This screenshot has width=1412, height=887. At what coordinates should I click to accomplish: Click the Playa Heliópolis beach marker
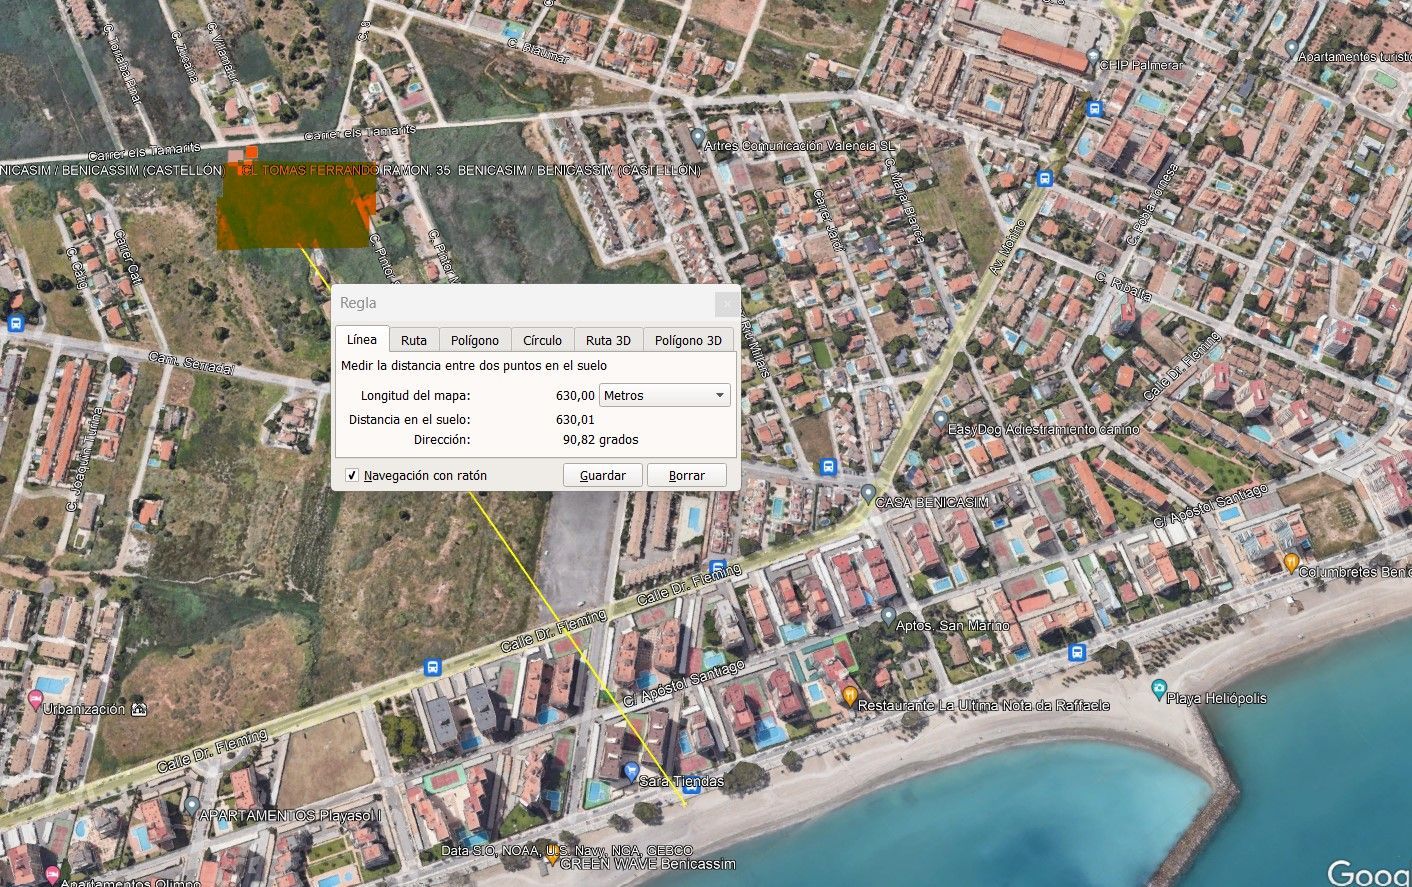click(x=1159, y=689)
